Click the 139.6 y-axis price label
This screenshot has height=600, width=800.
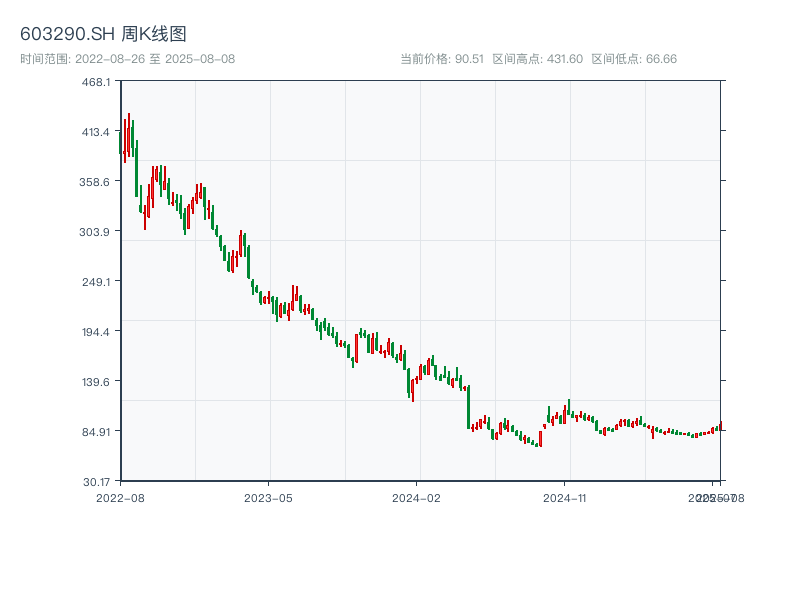(x=96, y=382)
